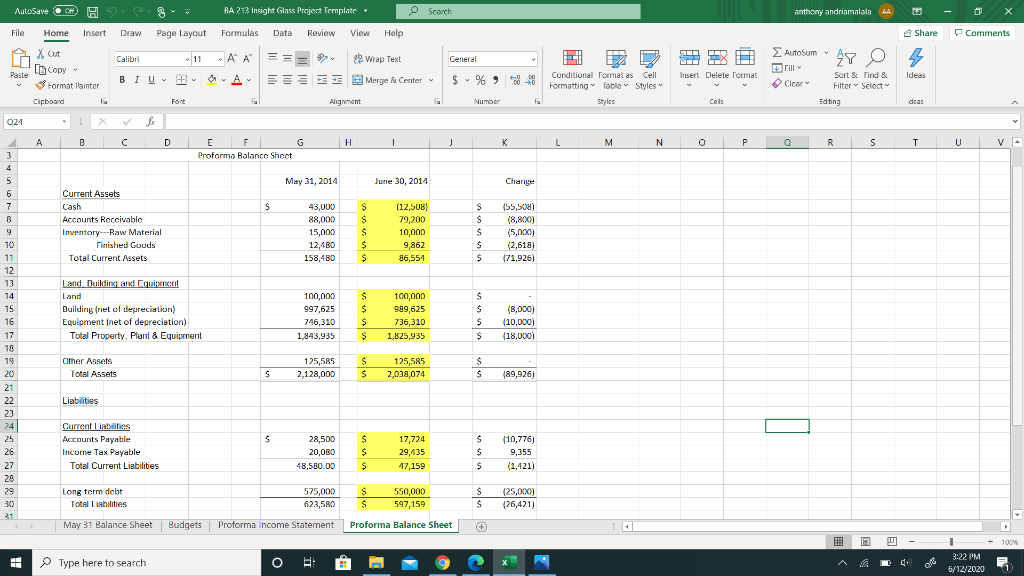Toggle AutoSave switch
The width and height of the screenshot is (1024, 576).
(65, 11)
